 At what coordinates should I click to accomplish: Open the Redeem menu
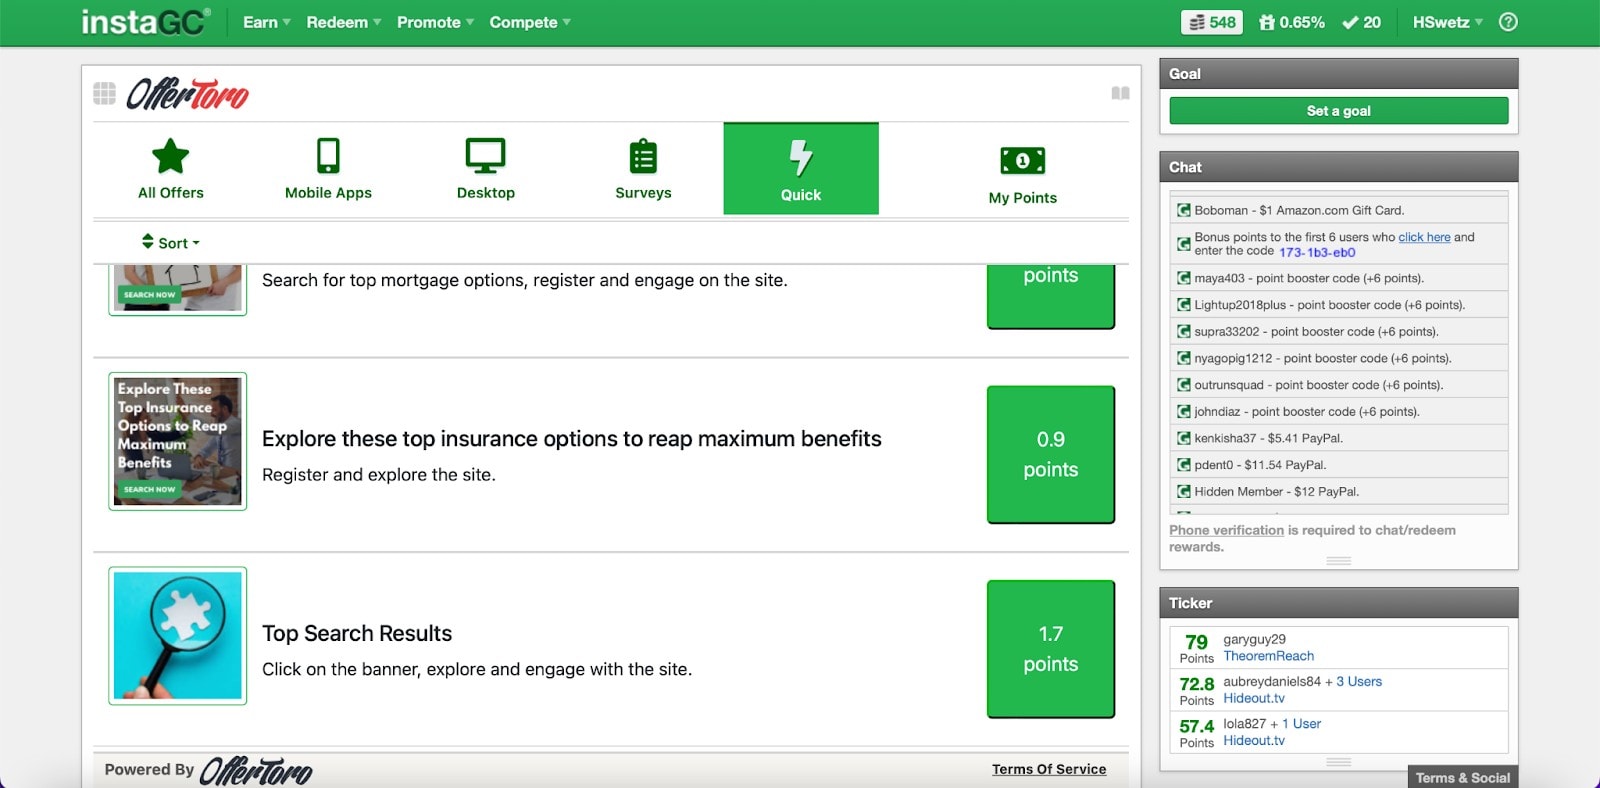(x=344, y=22)
